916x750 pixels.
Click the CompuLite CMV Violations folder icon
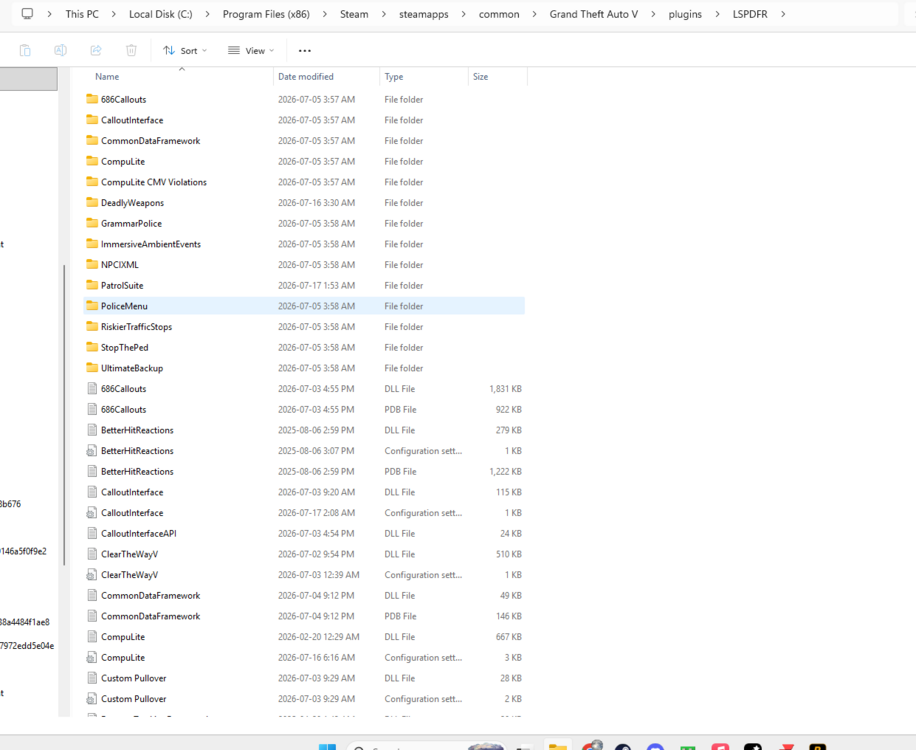coord(92,182)
